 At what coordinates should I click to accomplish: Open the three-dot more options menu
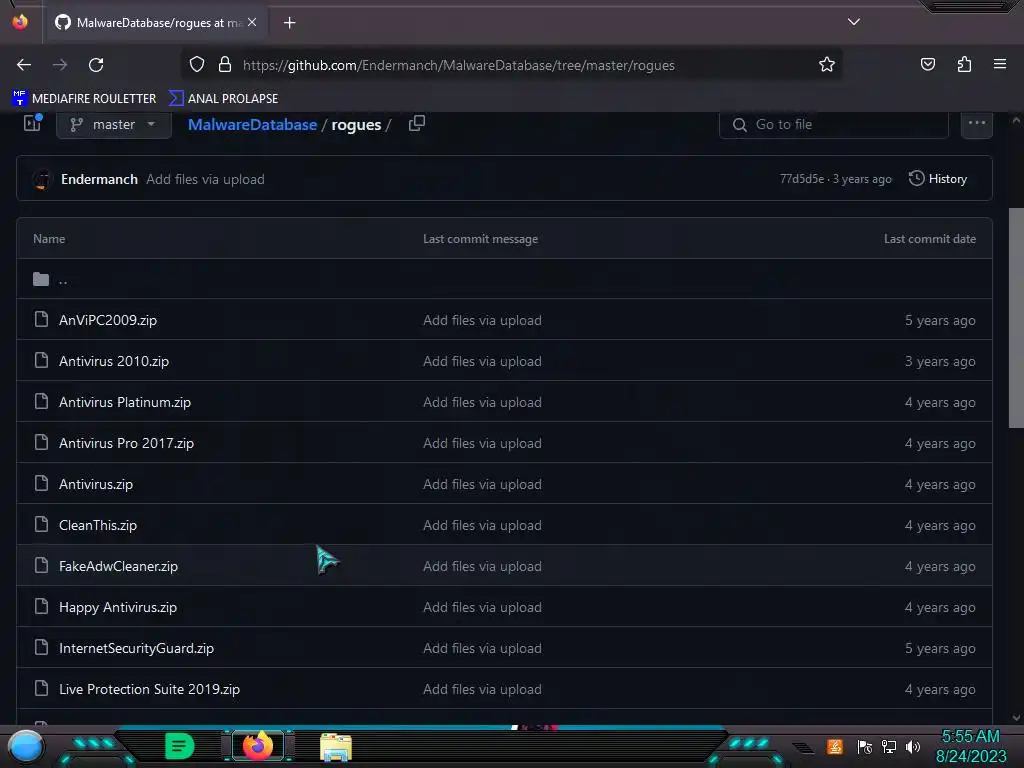coord(976,123)
